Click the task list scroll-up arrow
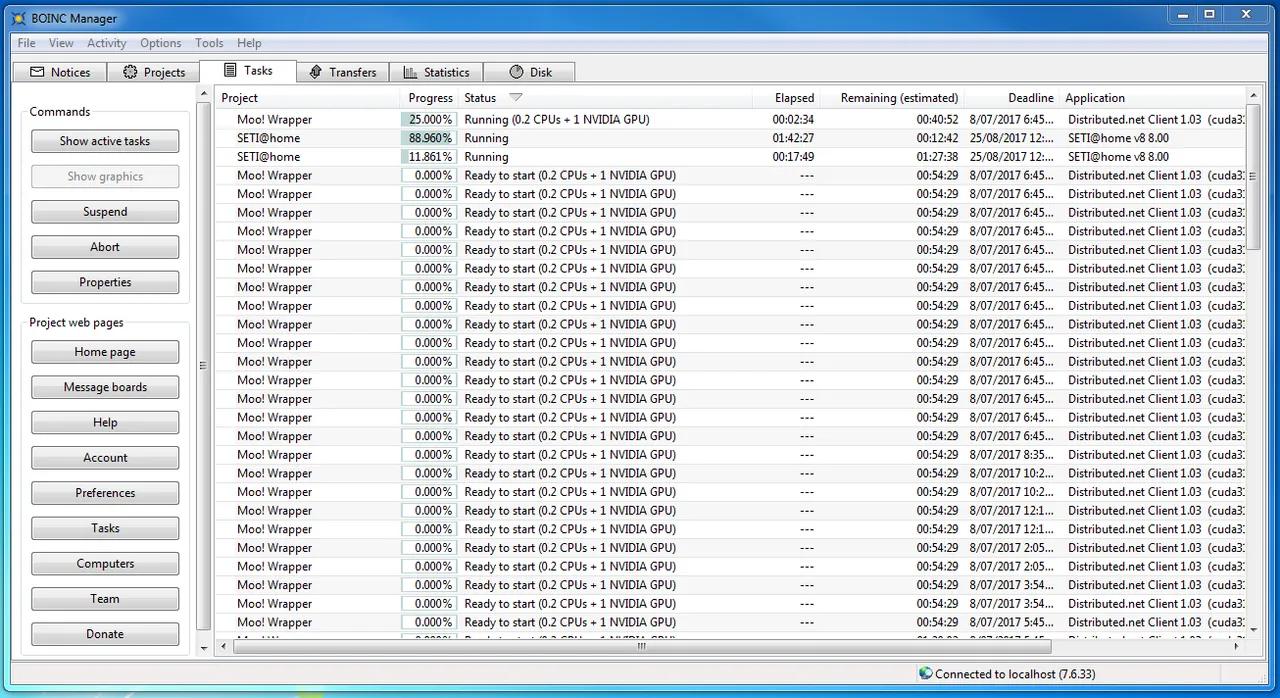This screenshot has width=1280, height=698. pyautogui.click(x=1254, y=95)
